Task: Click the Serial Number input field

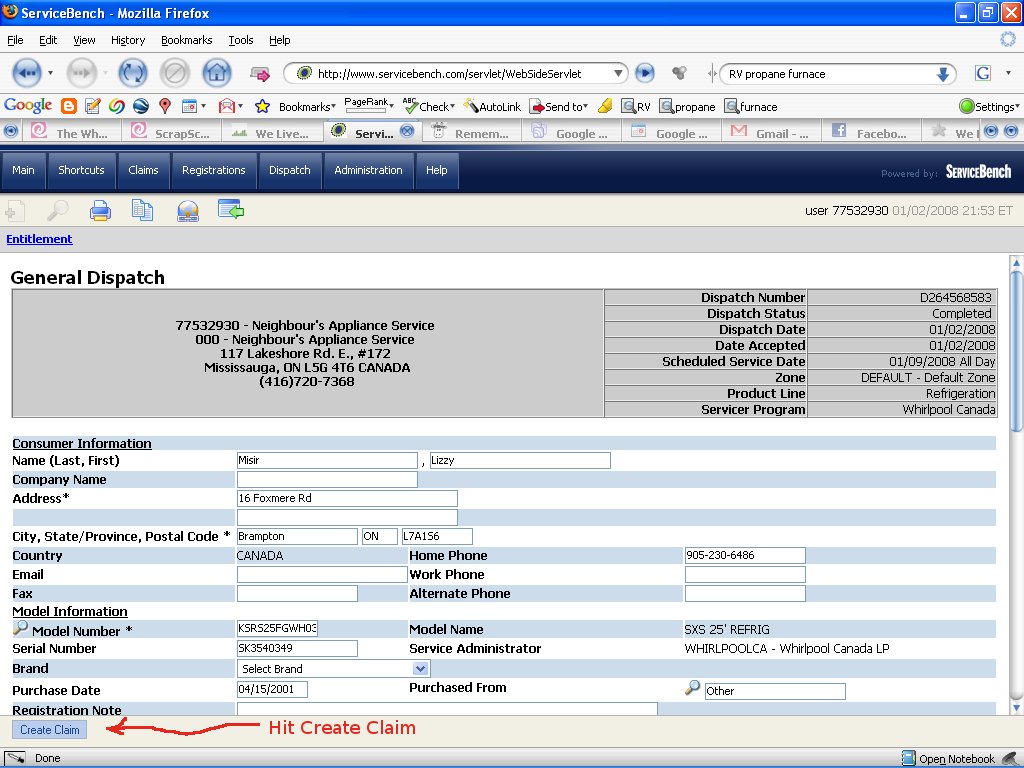Action: point(297,648)
